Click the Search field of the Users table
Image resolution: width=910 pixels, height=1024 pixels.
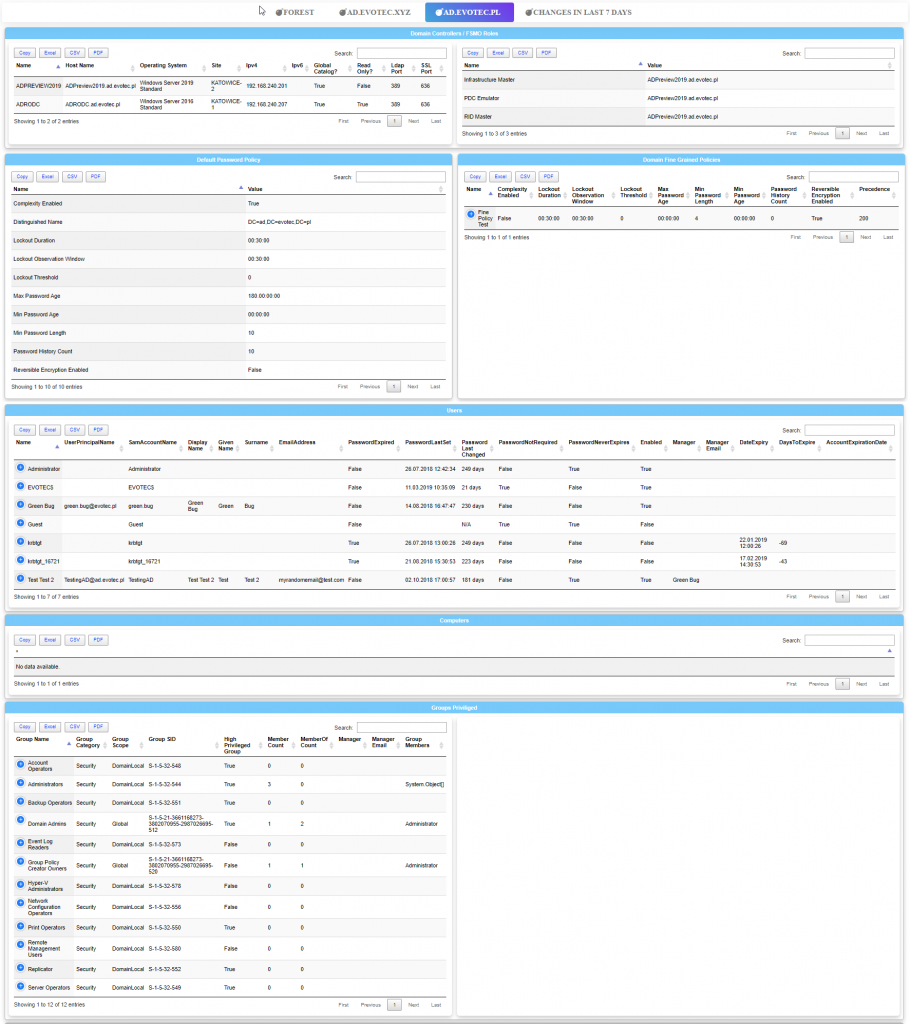coord(848,429)
